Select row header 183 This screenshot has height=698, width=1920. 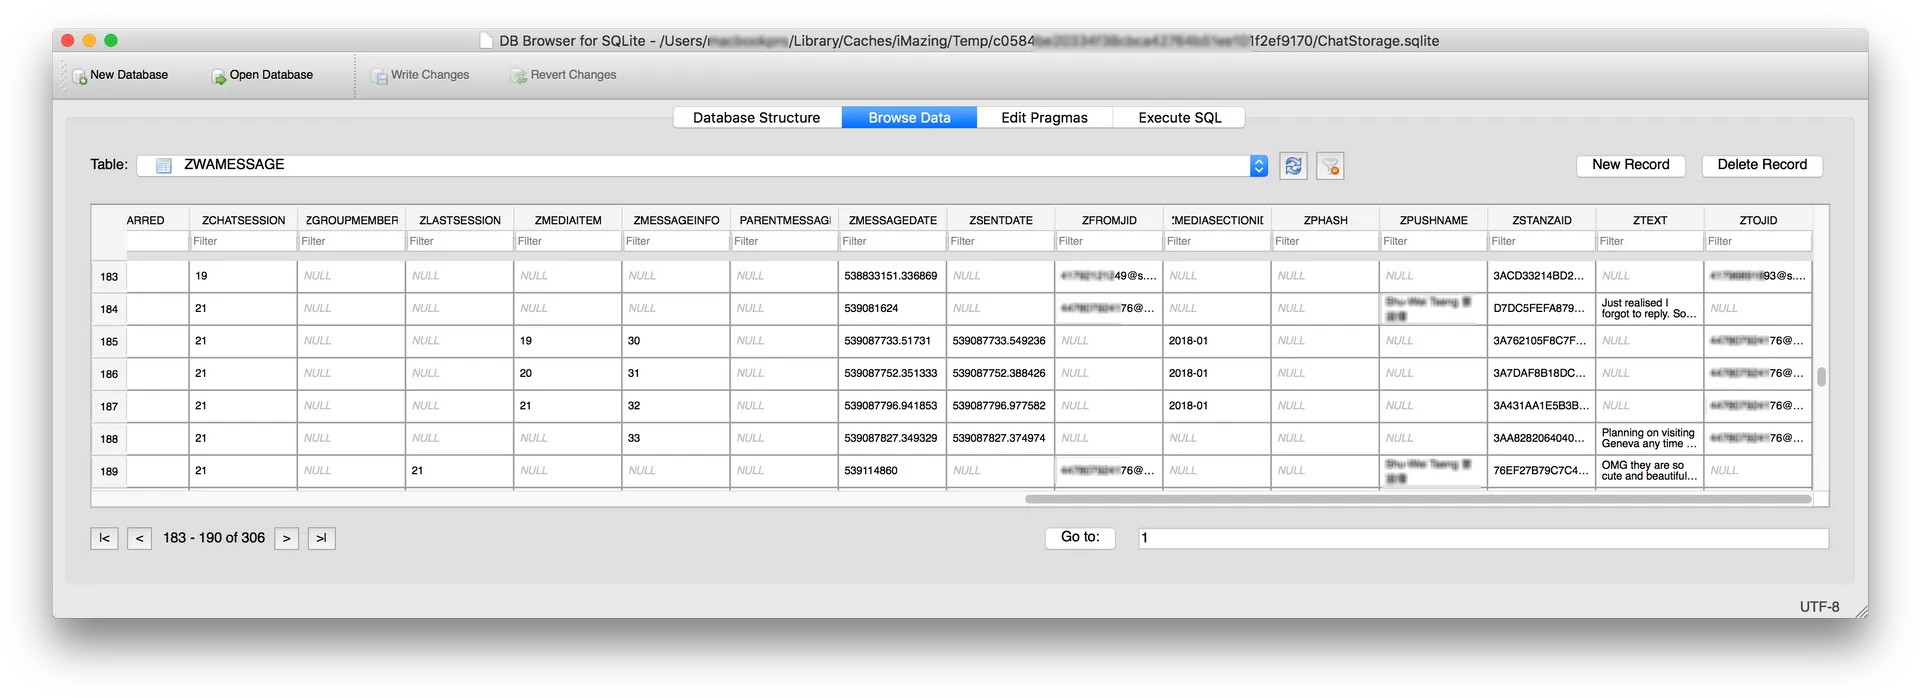109,277
